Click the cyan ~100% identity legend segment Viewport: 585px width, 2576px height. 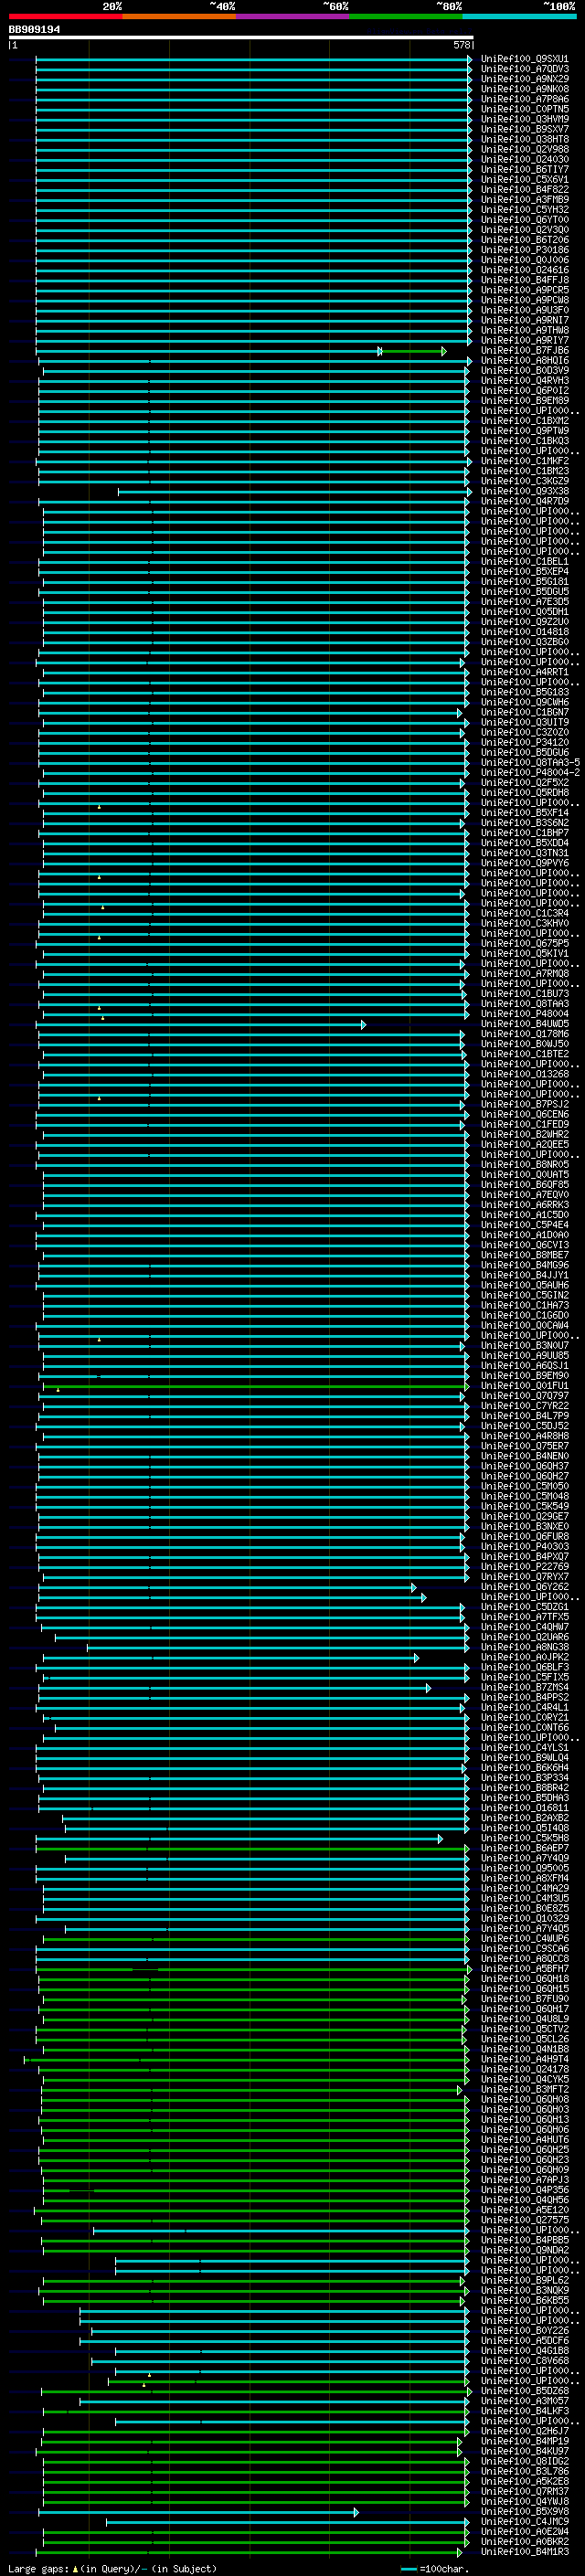click(x=519, y=16)
